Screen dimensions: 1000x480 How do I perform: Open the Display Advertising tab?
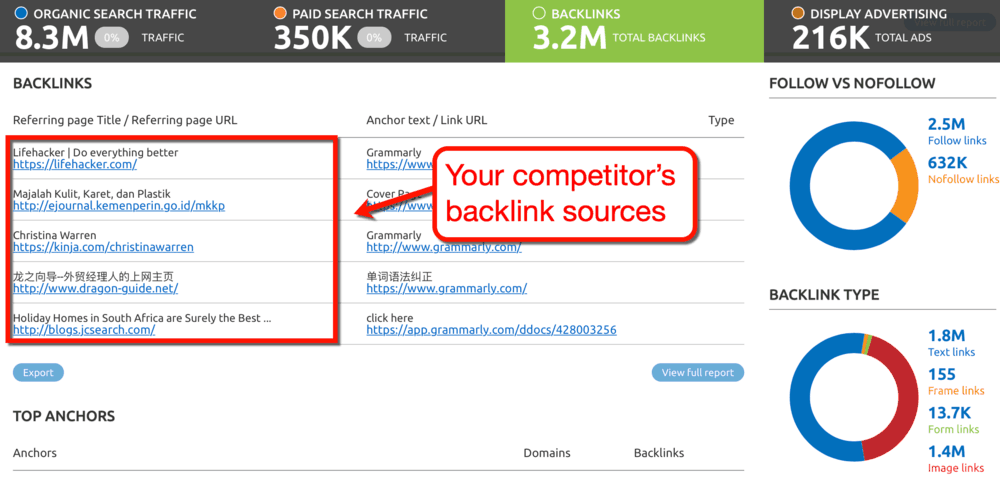tap(882, 31)
